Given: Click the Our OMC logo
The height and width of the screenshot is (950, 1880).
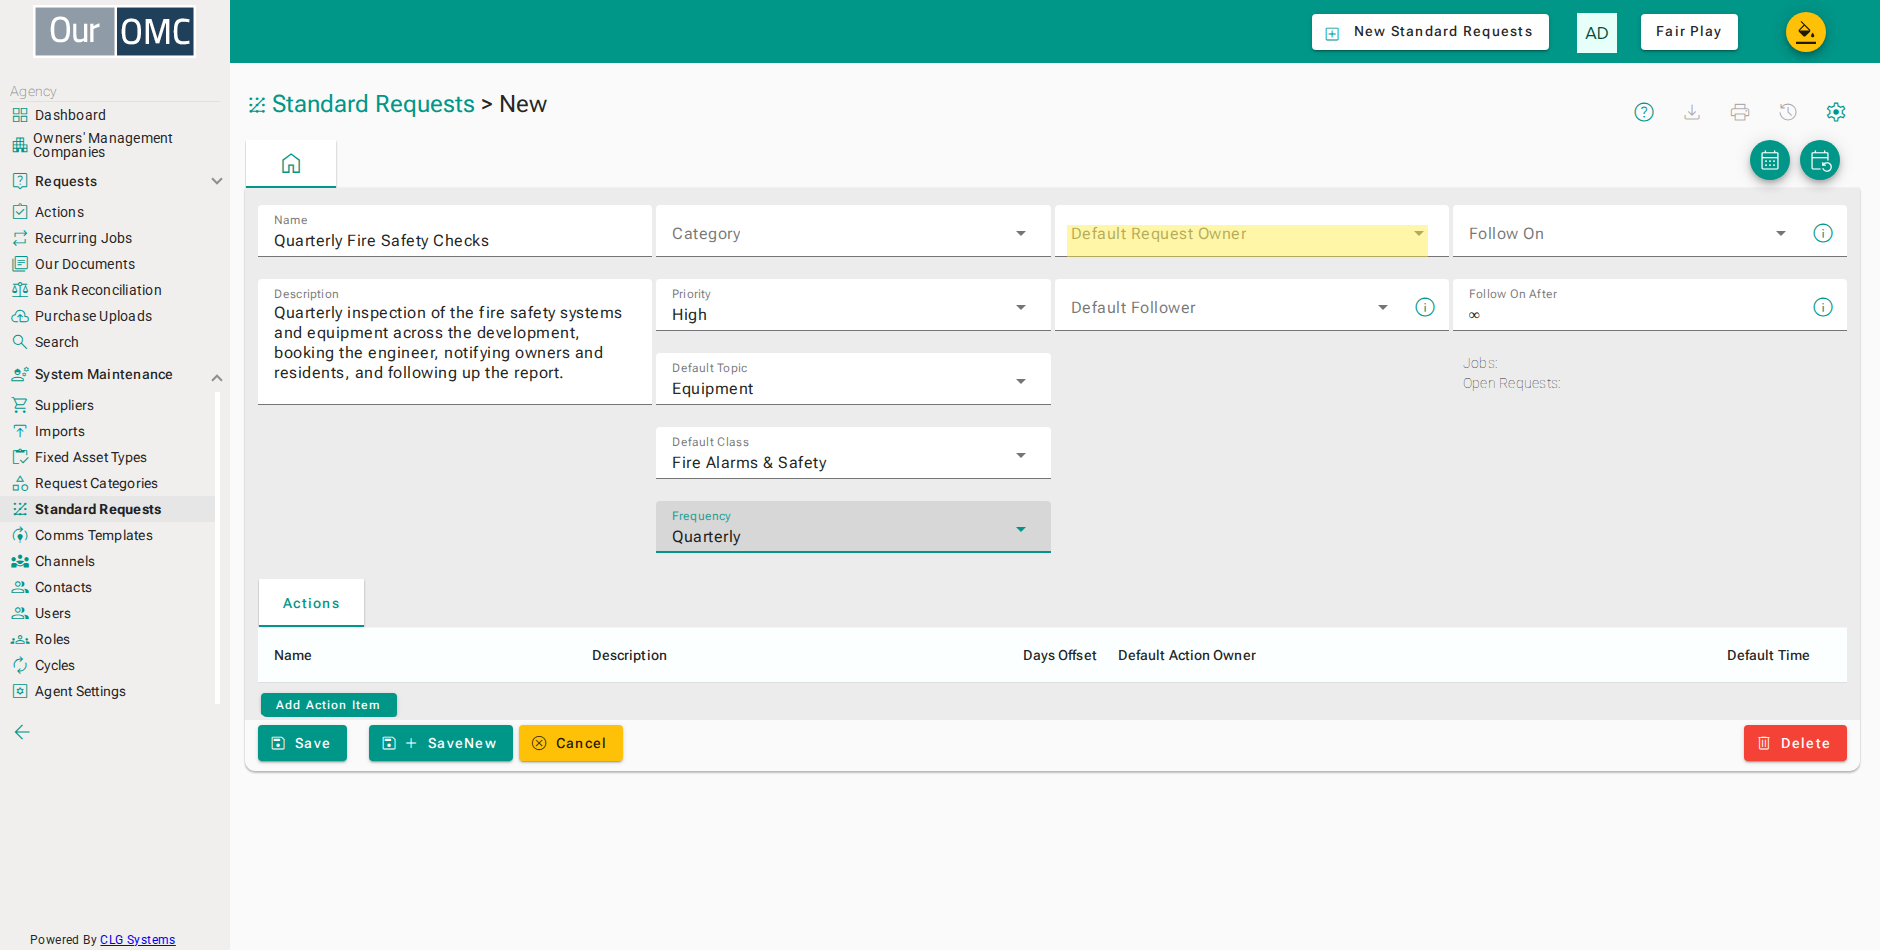Looking at the screenshot, I should 115,32.
